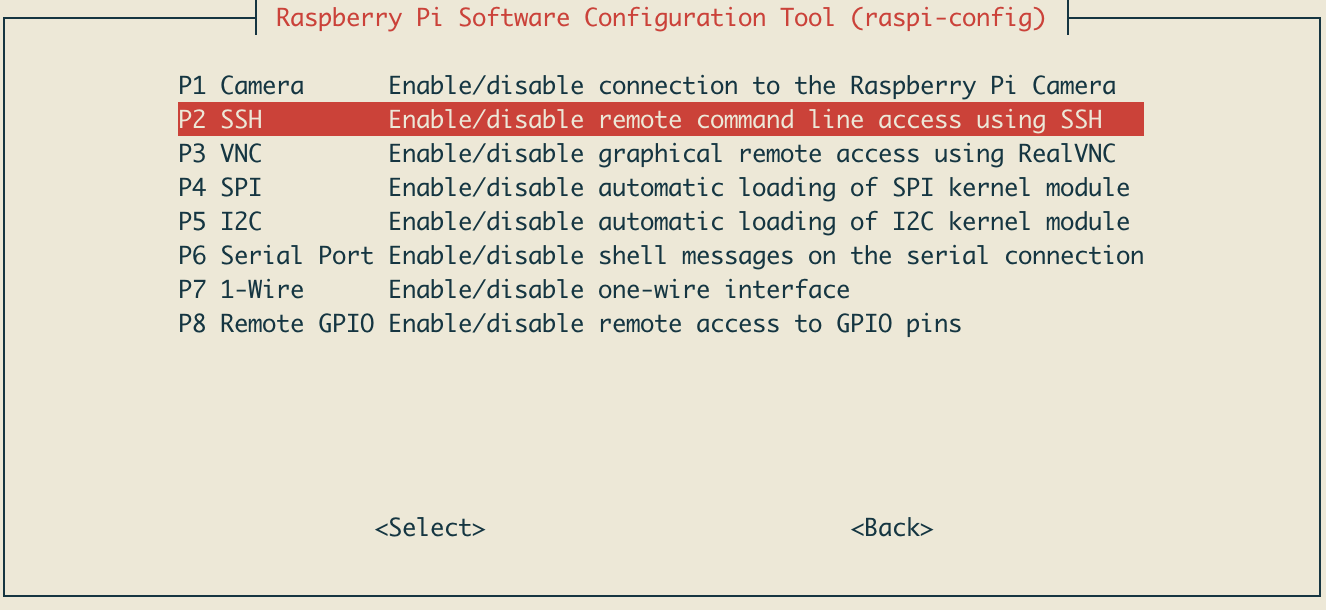The image size is (1326, 610).
Task: Select the P6 Serial Port entry
Action: click(x=276, y=256)
